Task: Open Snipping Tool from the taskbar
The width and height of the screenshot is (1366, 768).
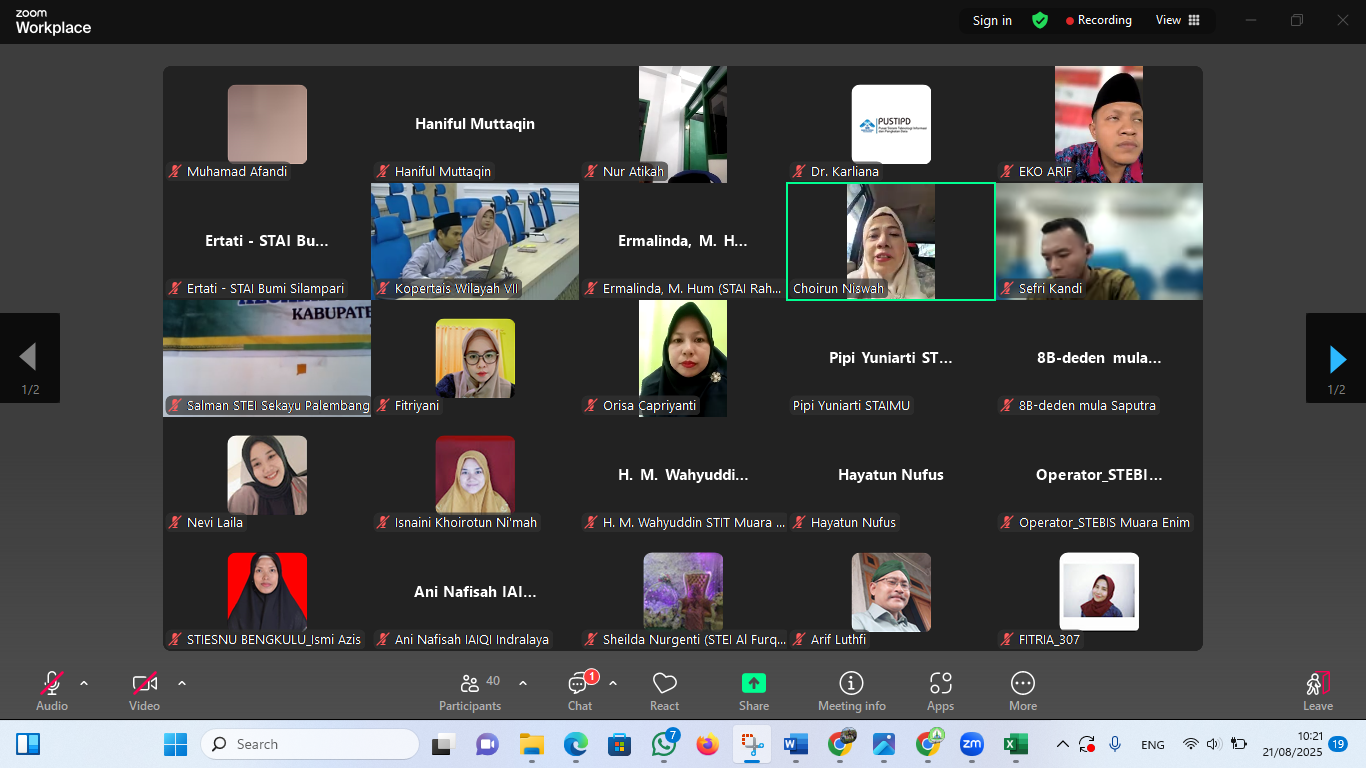Action: tap(752, 744)
